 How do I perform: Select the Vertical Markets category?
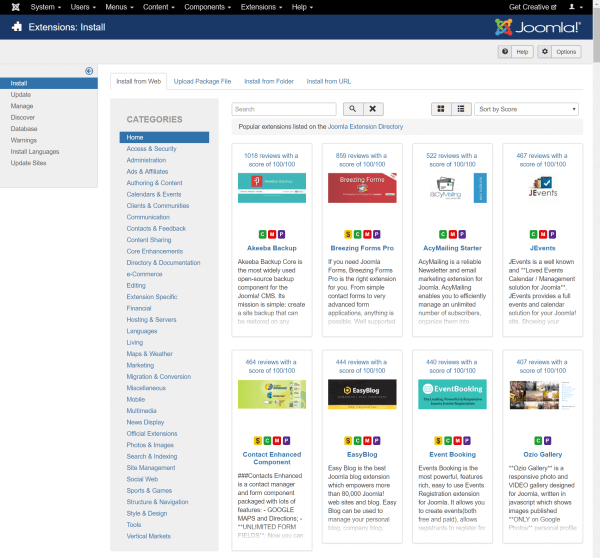pos(148,536)
